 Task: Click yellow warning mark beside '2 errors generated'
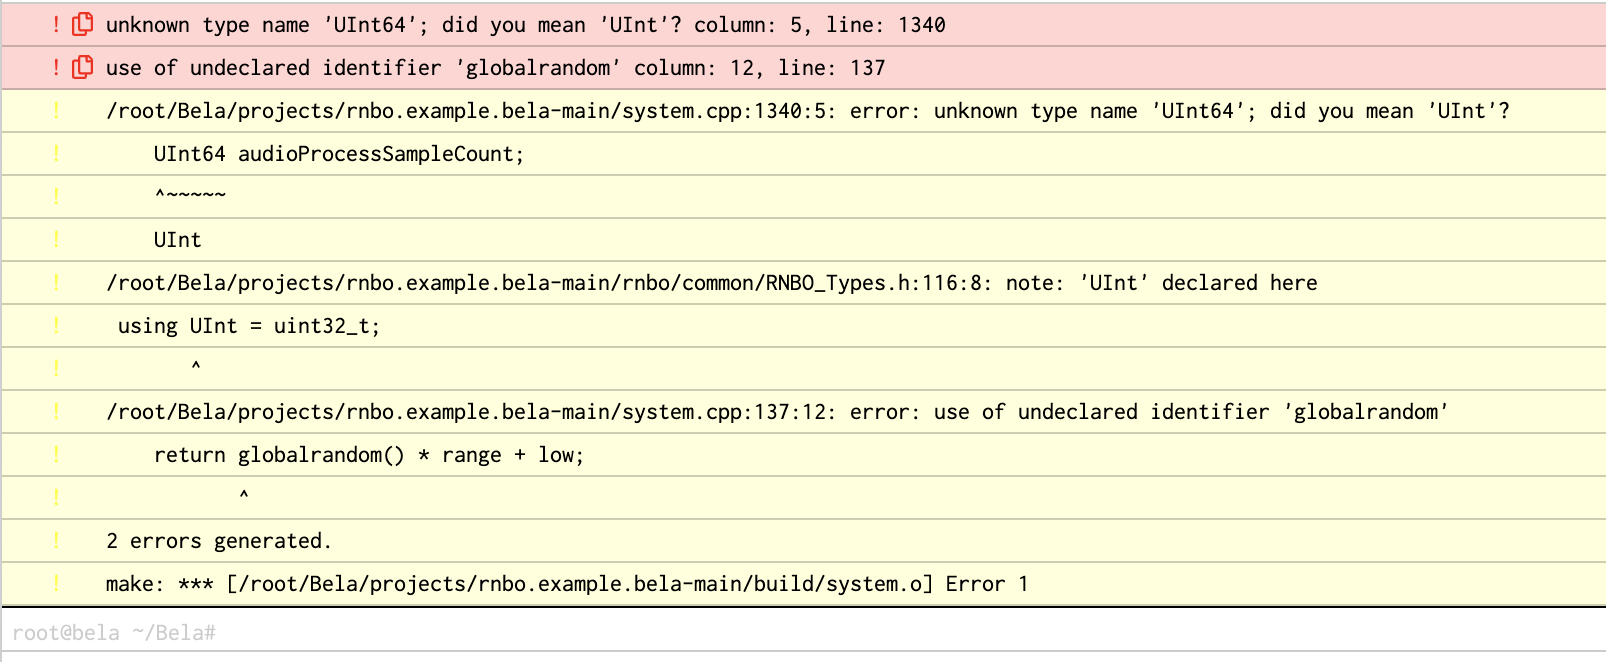point(56,540)
